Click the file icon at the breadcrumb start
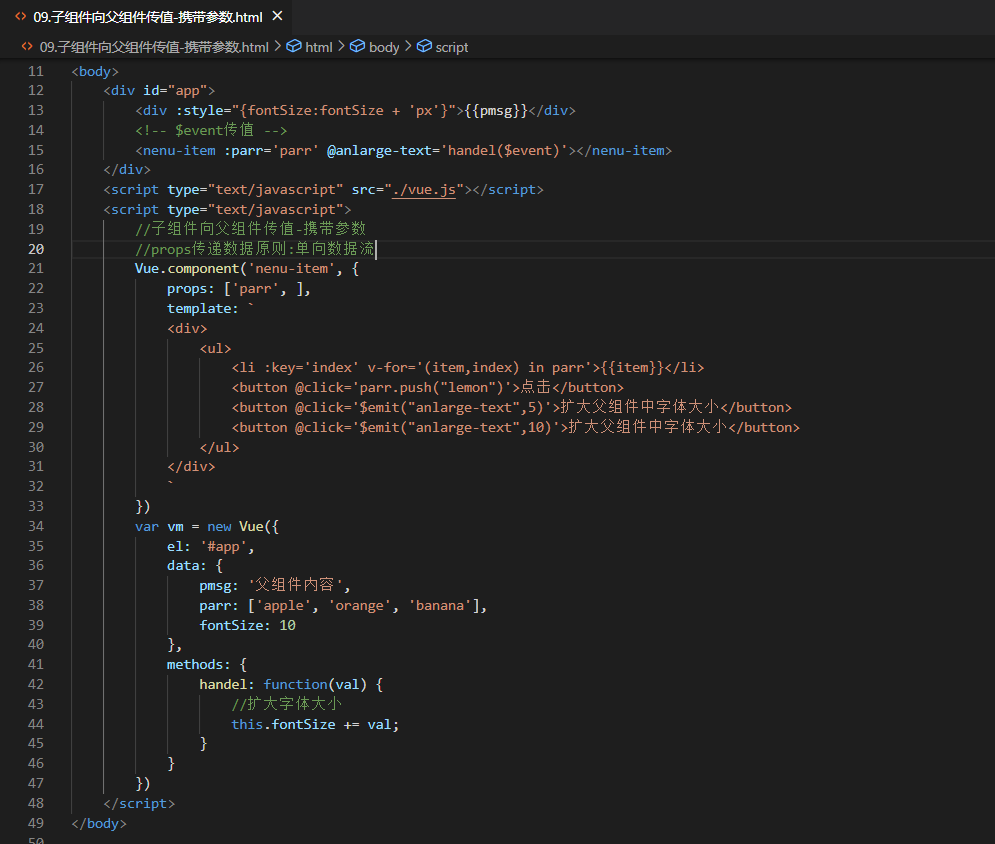The width and height of the screenshot is (995, 844). coord(27,47)
